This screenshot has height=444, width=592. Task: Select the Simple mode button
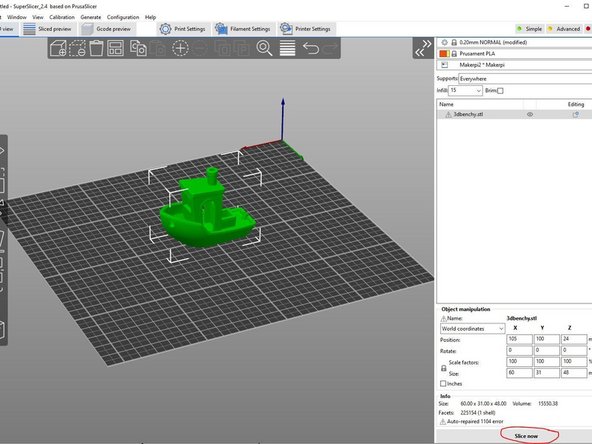point(530,29)
